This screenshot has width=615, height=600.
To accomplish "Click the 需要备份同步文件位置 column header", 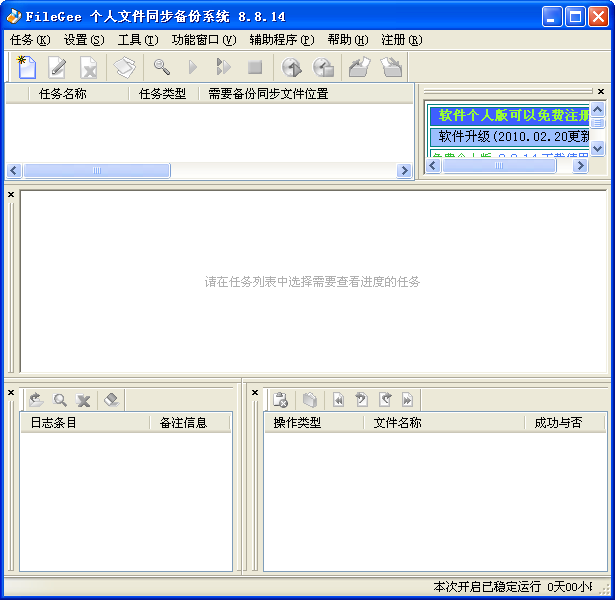I will click(x=306, y=94).
